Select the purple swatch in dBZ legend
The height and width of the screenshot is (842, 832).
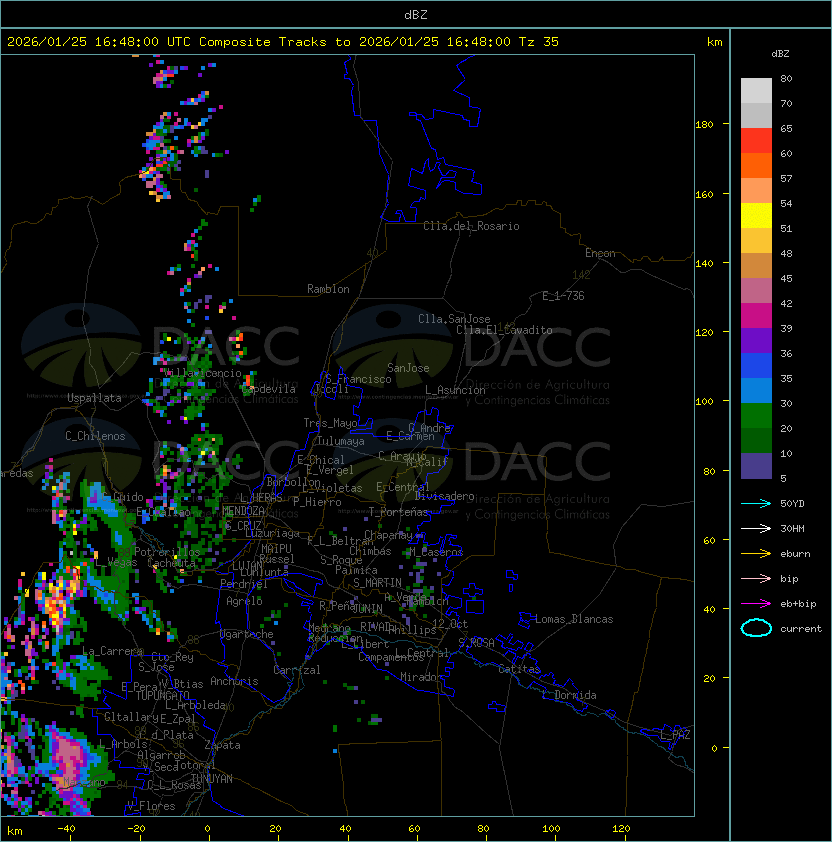(x=756, y=341)
